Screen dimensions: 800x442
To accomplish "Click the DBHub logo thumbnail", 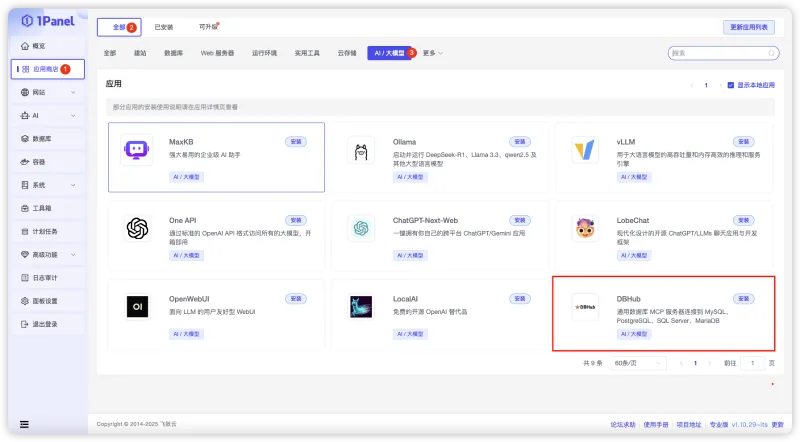I will 585,307.
